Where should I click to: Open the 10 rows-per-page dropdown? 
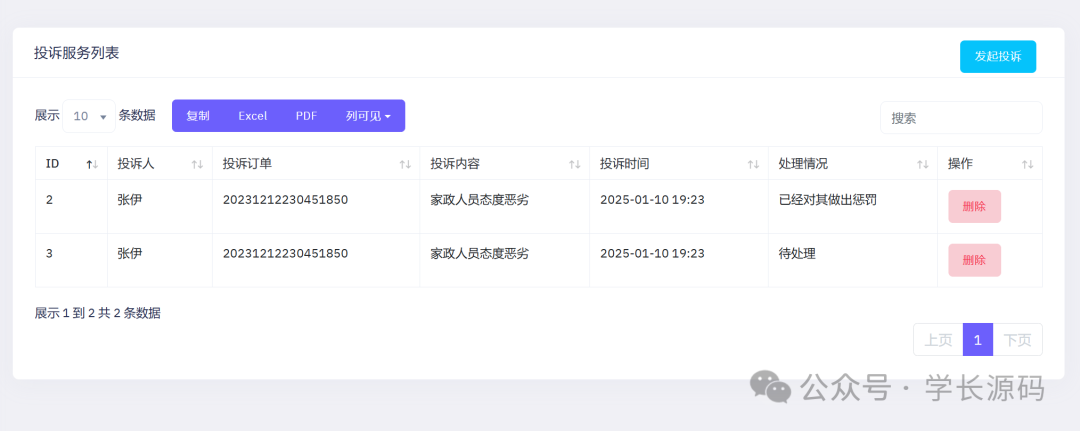coord(89,116)
